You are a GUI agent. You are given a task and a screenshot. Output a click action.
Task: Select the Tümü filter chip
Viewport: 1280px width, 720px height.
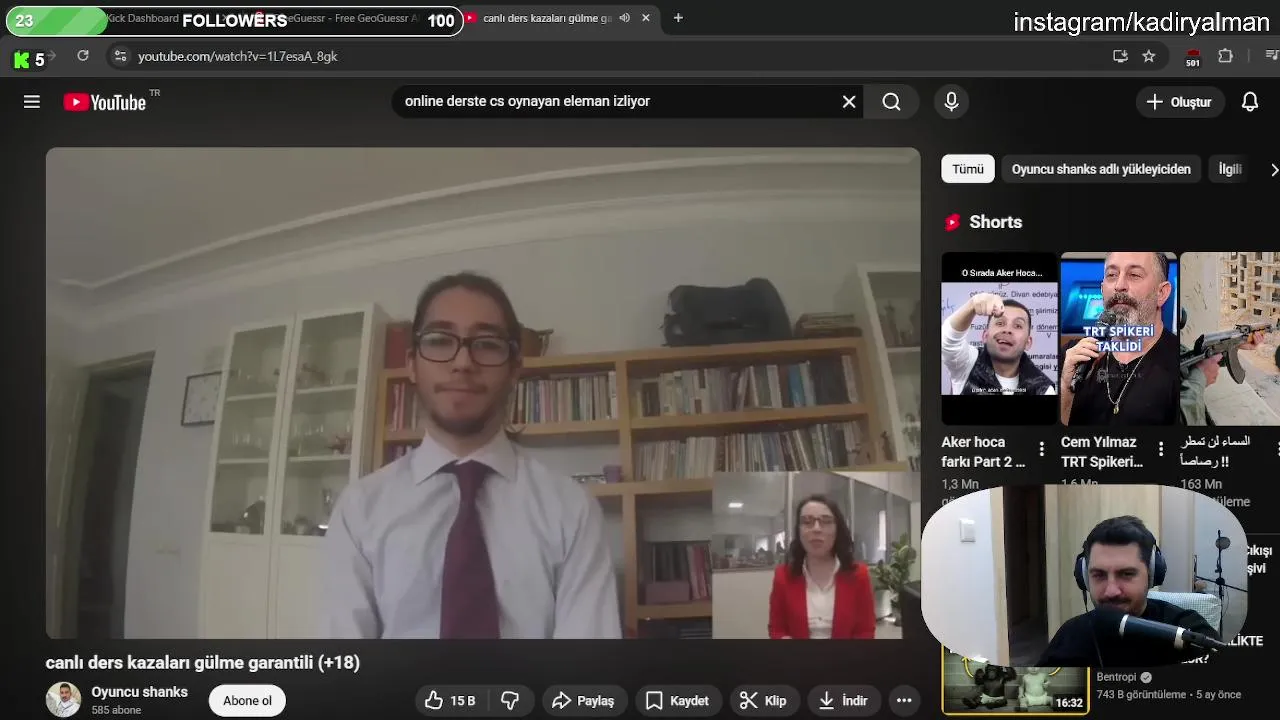[967, 169]
